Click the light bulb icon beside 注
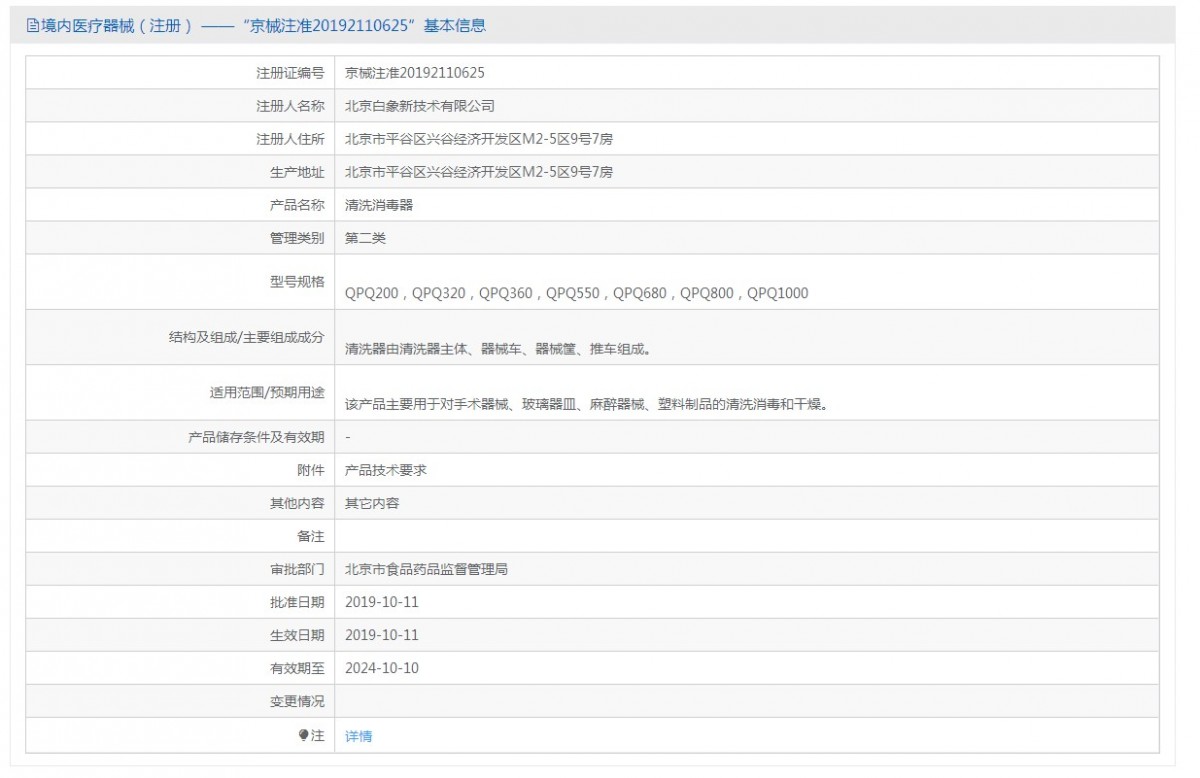1200x778 pixels. point(304,735)
